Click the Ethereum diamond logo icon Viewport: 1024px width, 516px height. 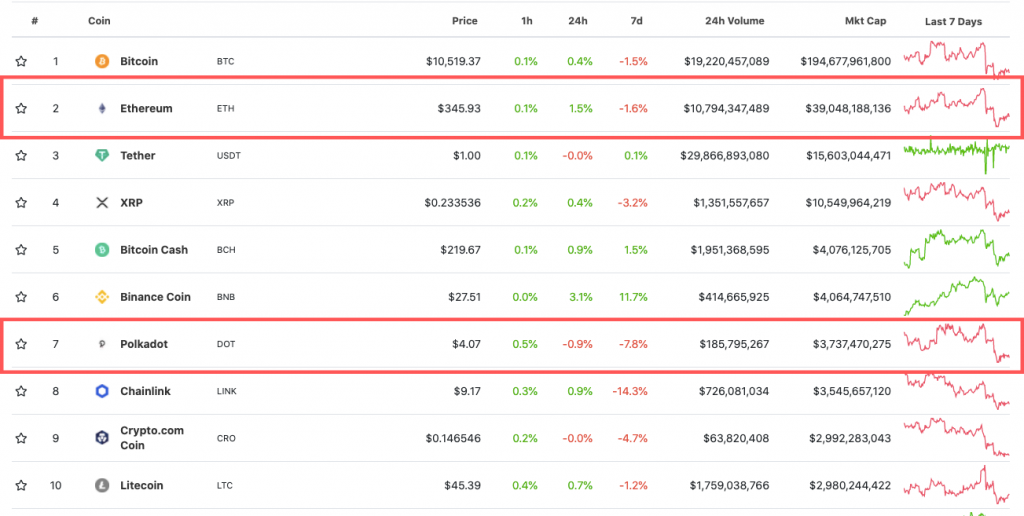(x=102, y=108)
